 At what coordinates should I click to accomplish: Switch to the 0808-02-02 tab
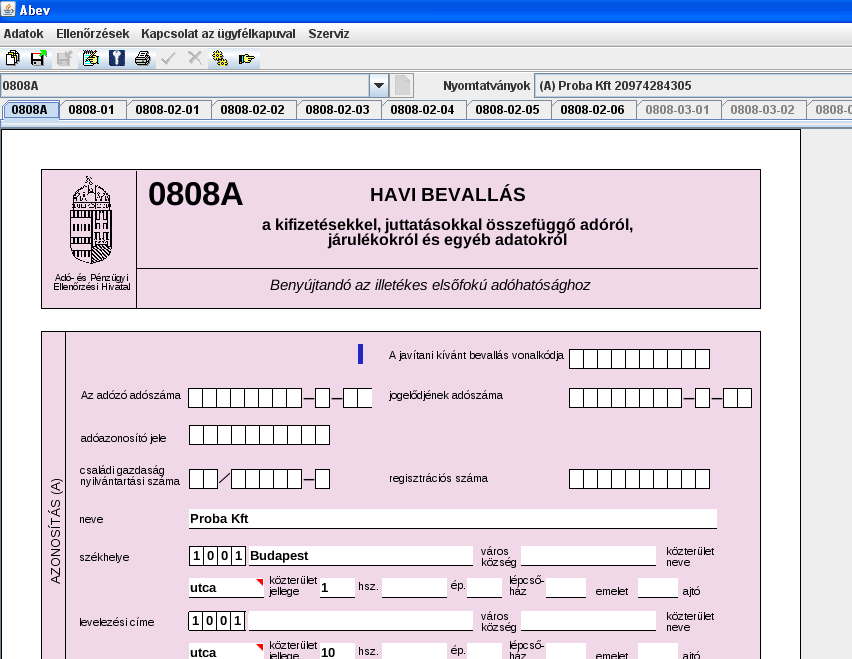pos(253,110)
